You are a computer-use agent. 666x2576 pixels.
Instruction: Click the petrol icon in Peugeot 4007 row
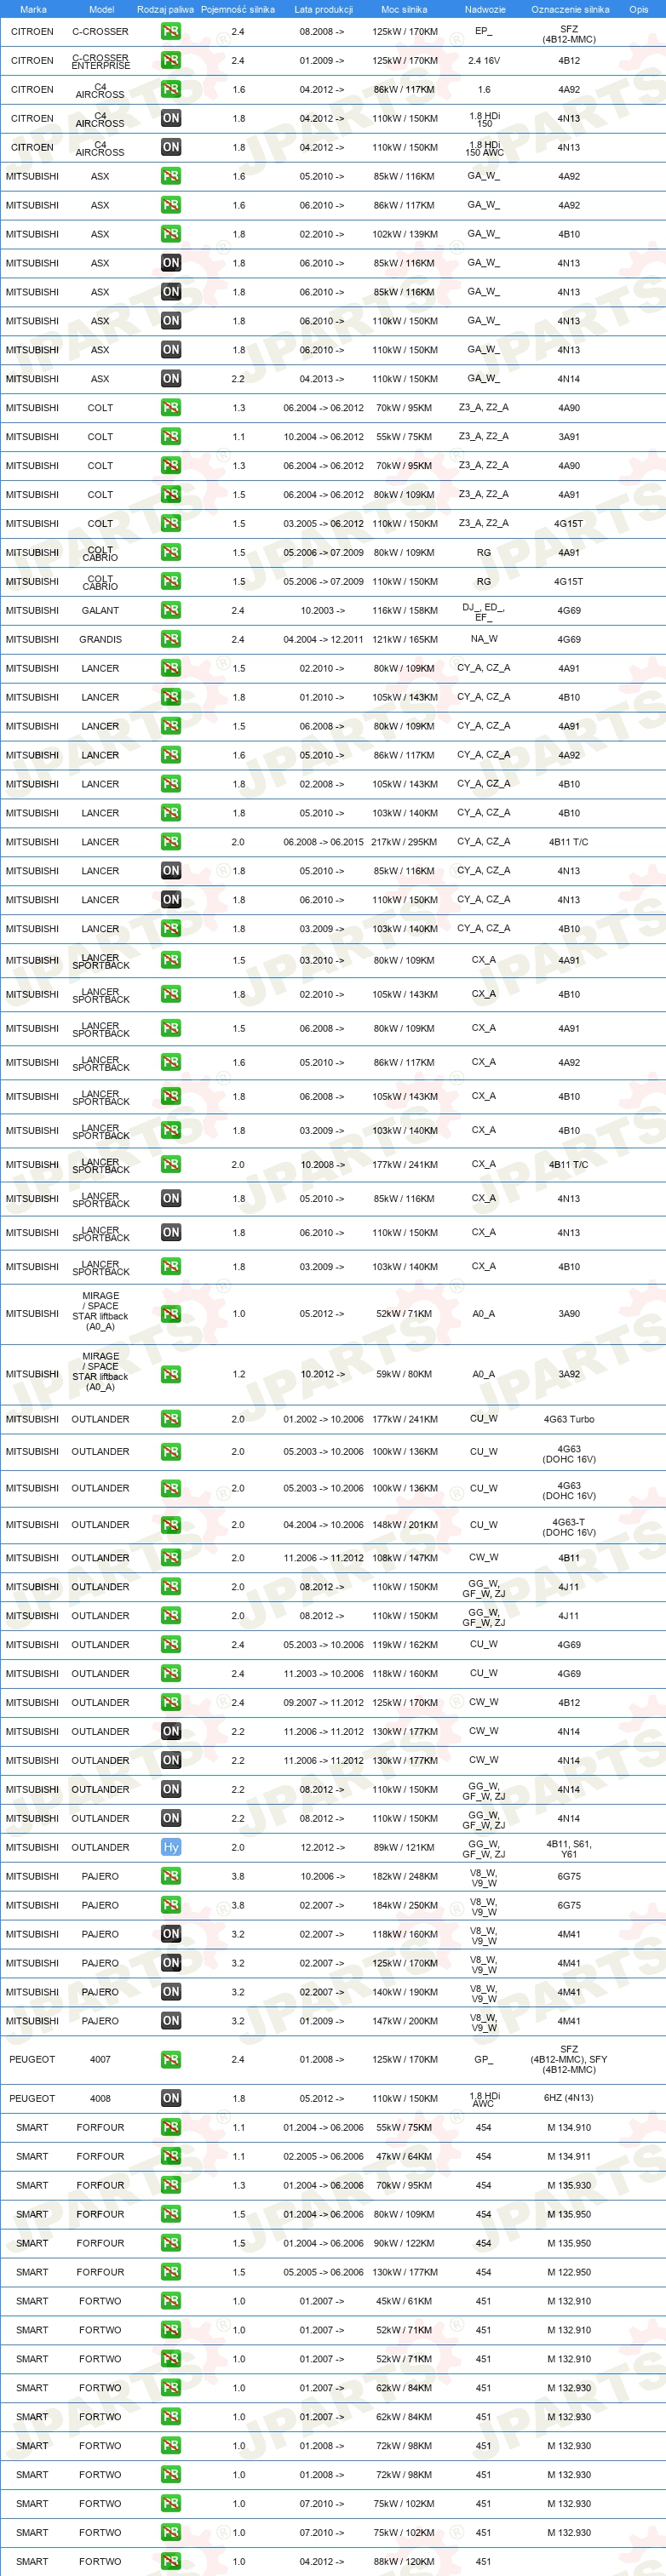(x=171, y=2059)
